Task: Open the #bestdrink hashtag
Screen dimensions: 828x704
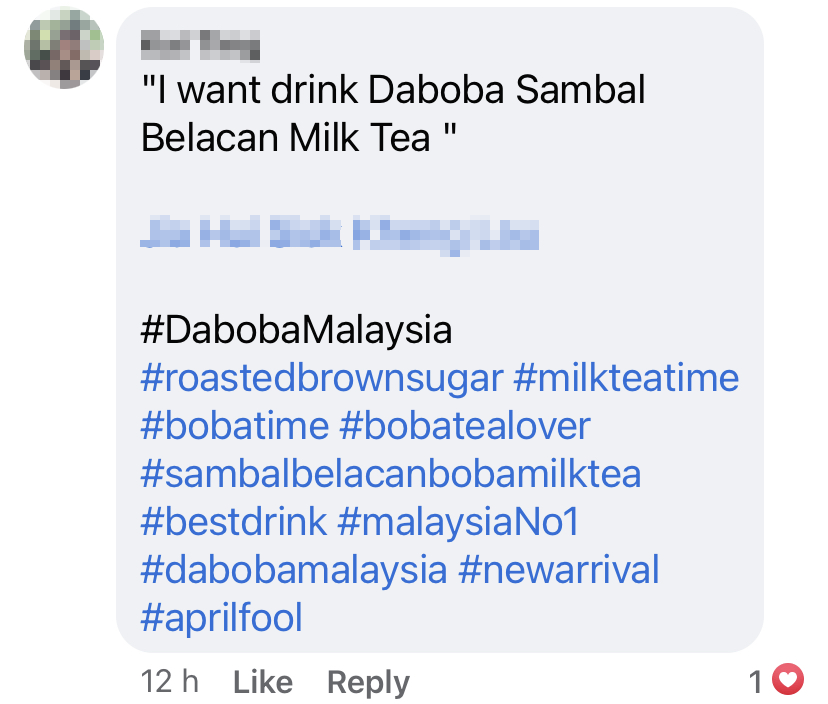Action: click(x=235, y=522)
